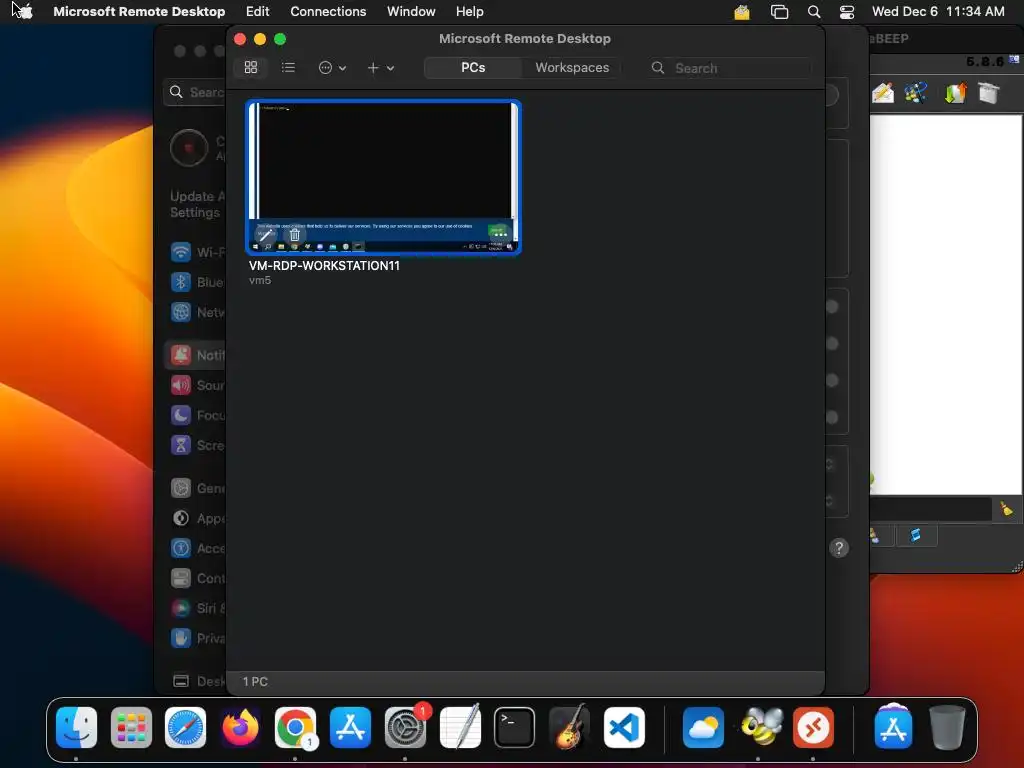Image resolution: width=1024 pixels, height=768 pixels.
Task: Open the Help menu
Action: 470,11
